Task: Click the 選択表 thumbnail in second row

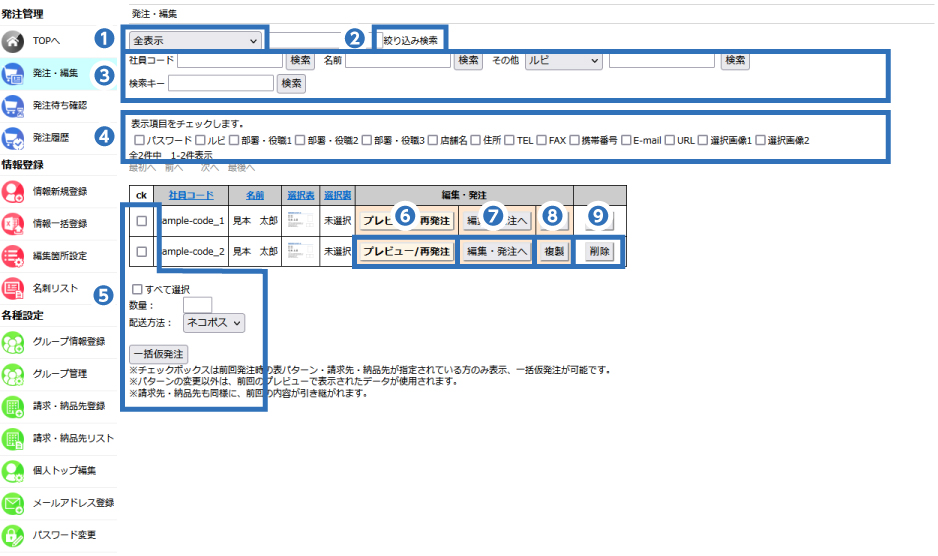Action: click(300, 252)
